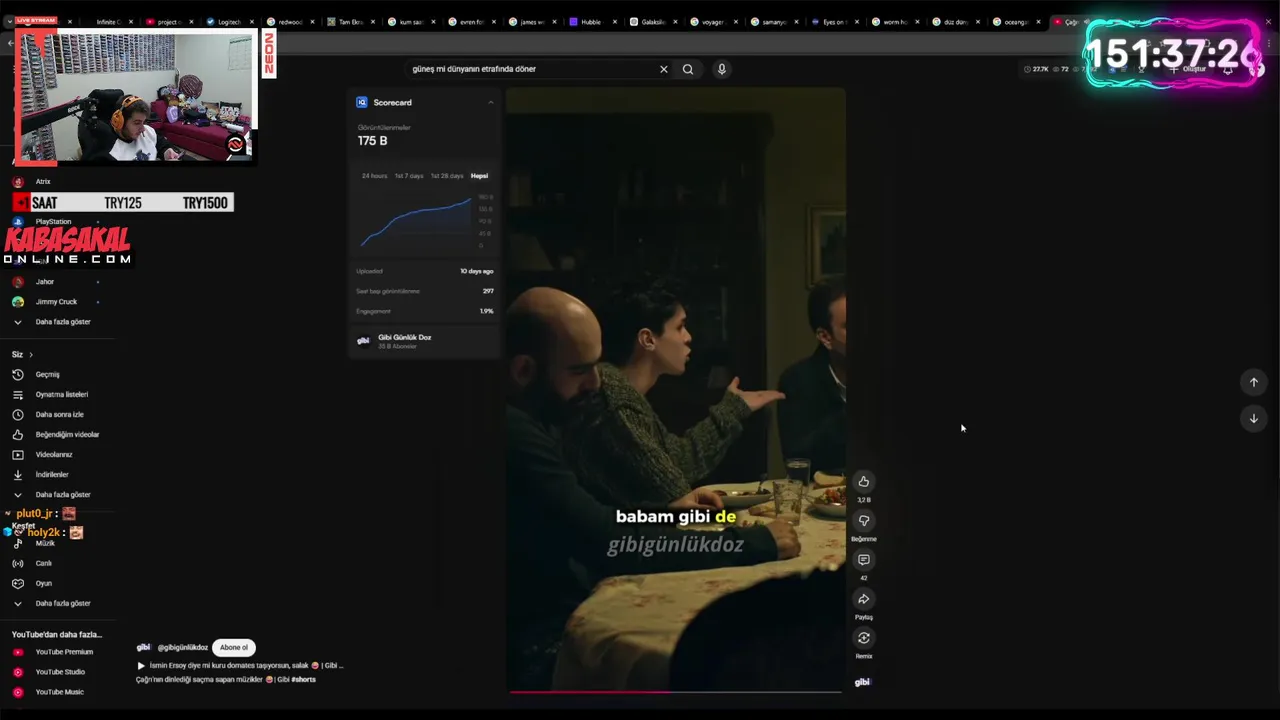
Task: Open YouTube Music link
Action: click(x=59, y=692)
